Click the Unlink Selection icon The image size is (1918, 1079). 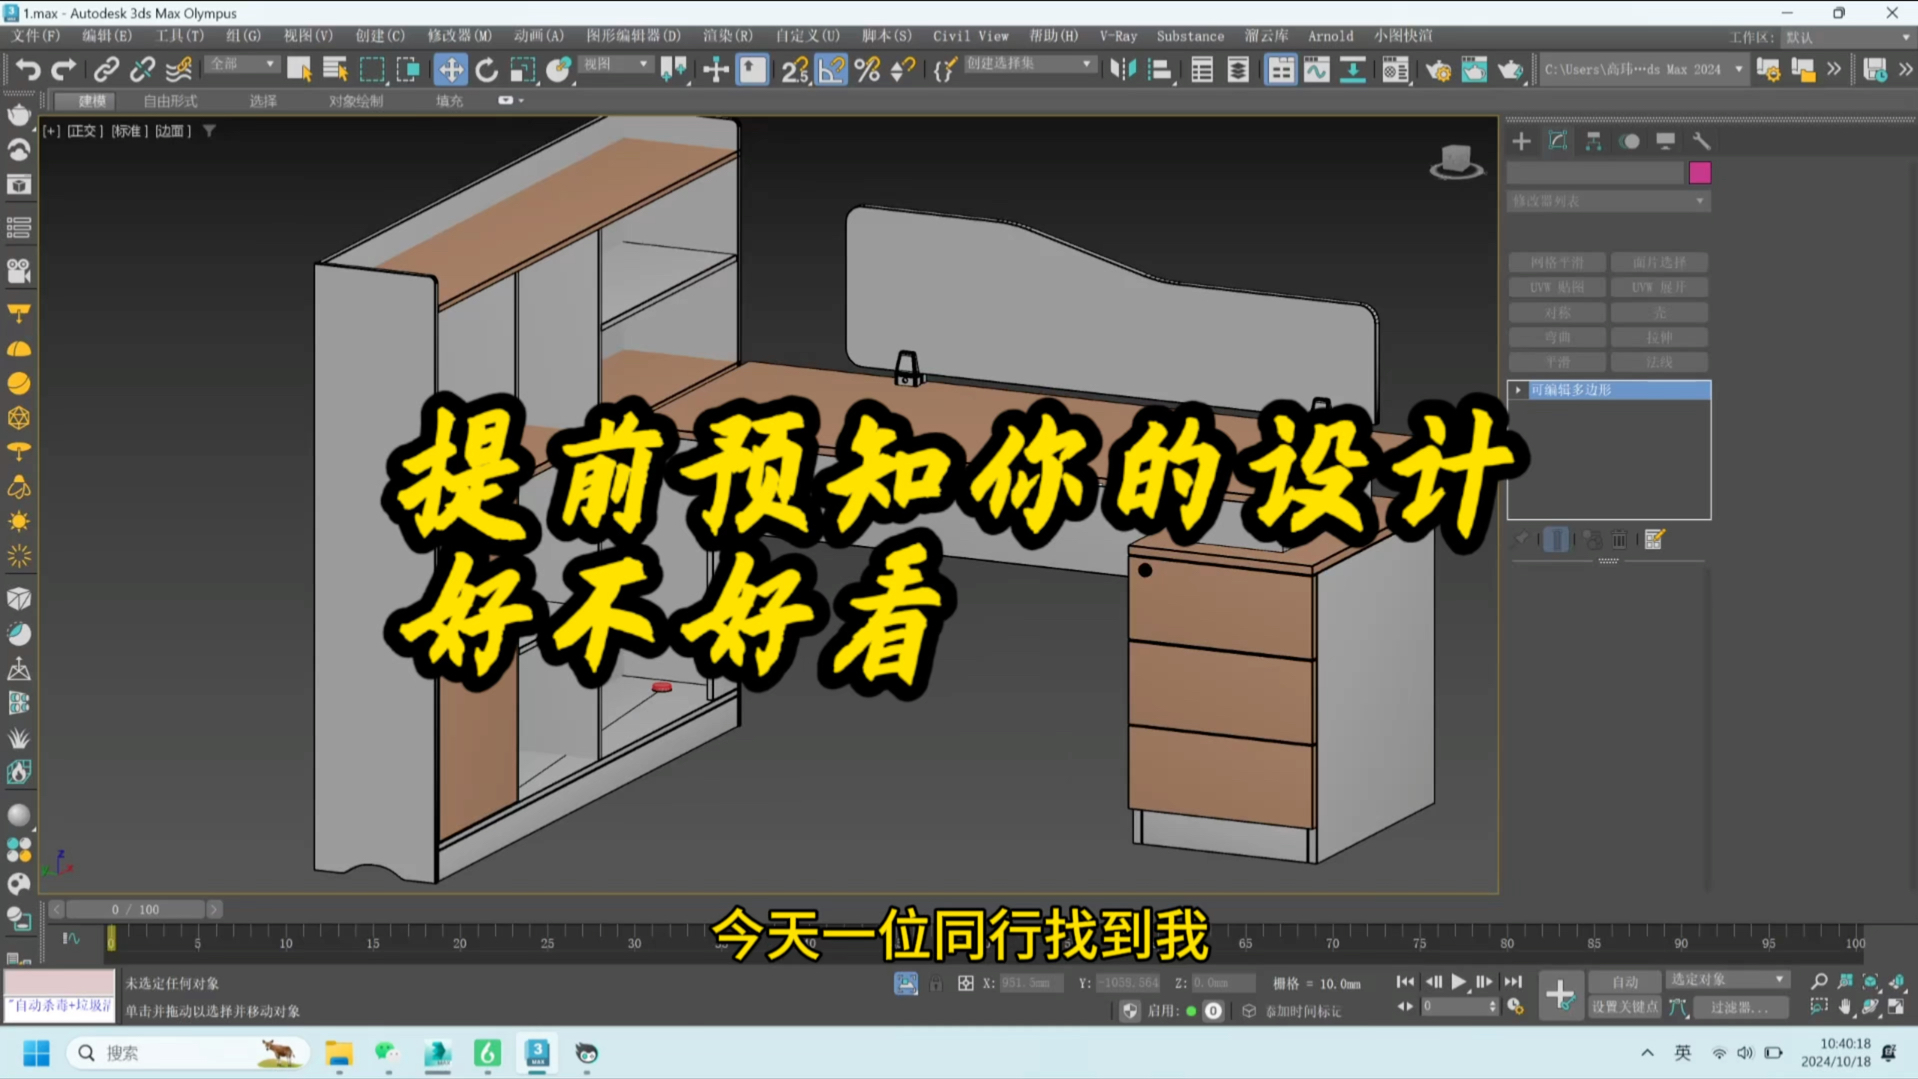[142, 70]
